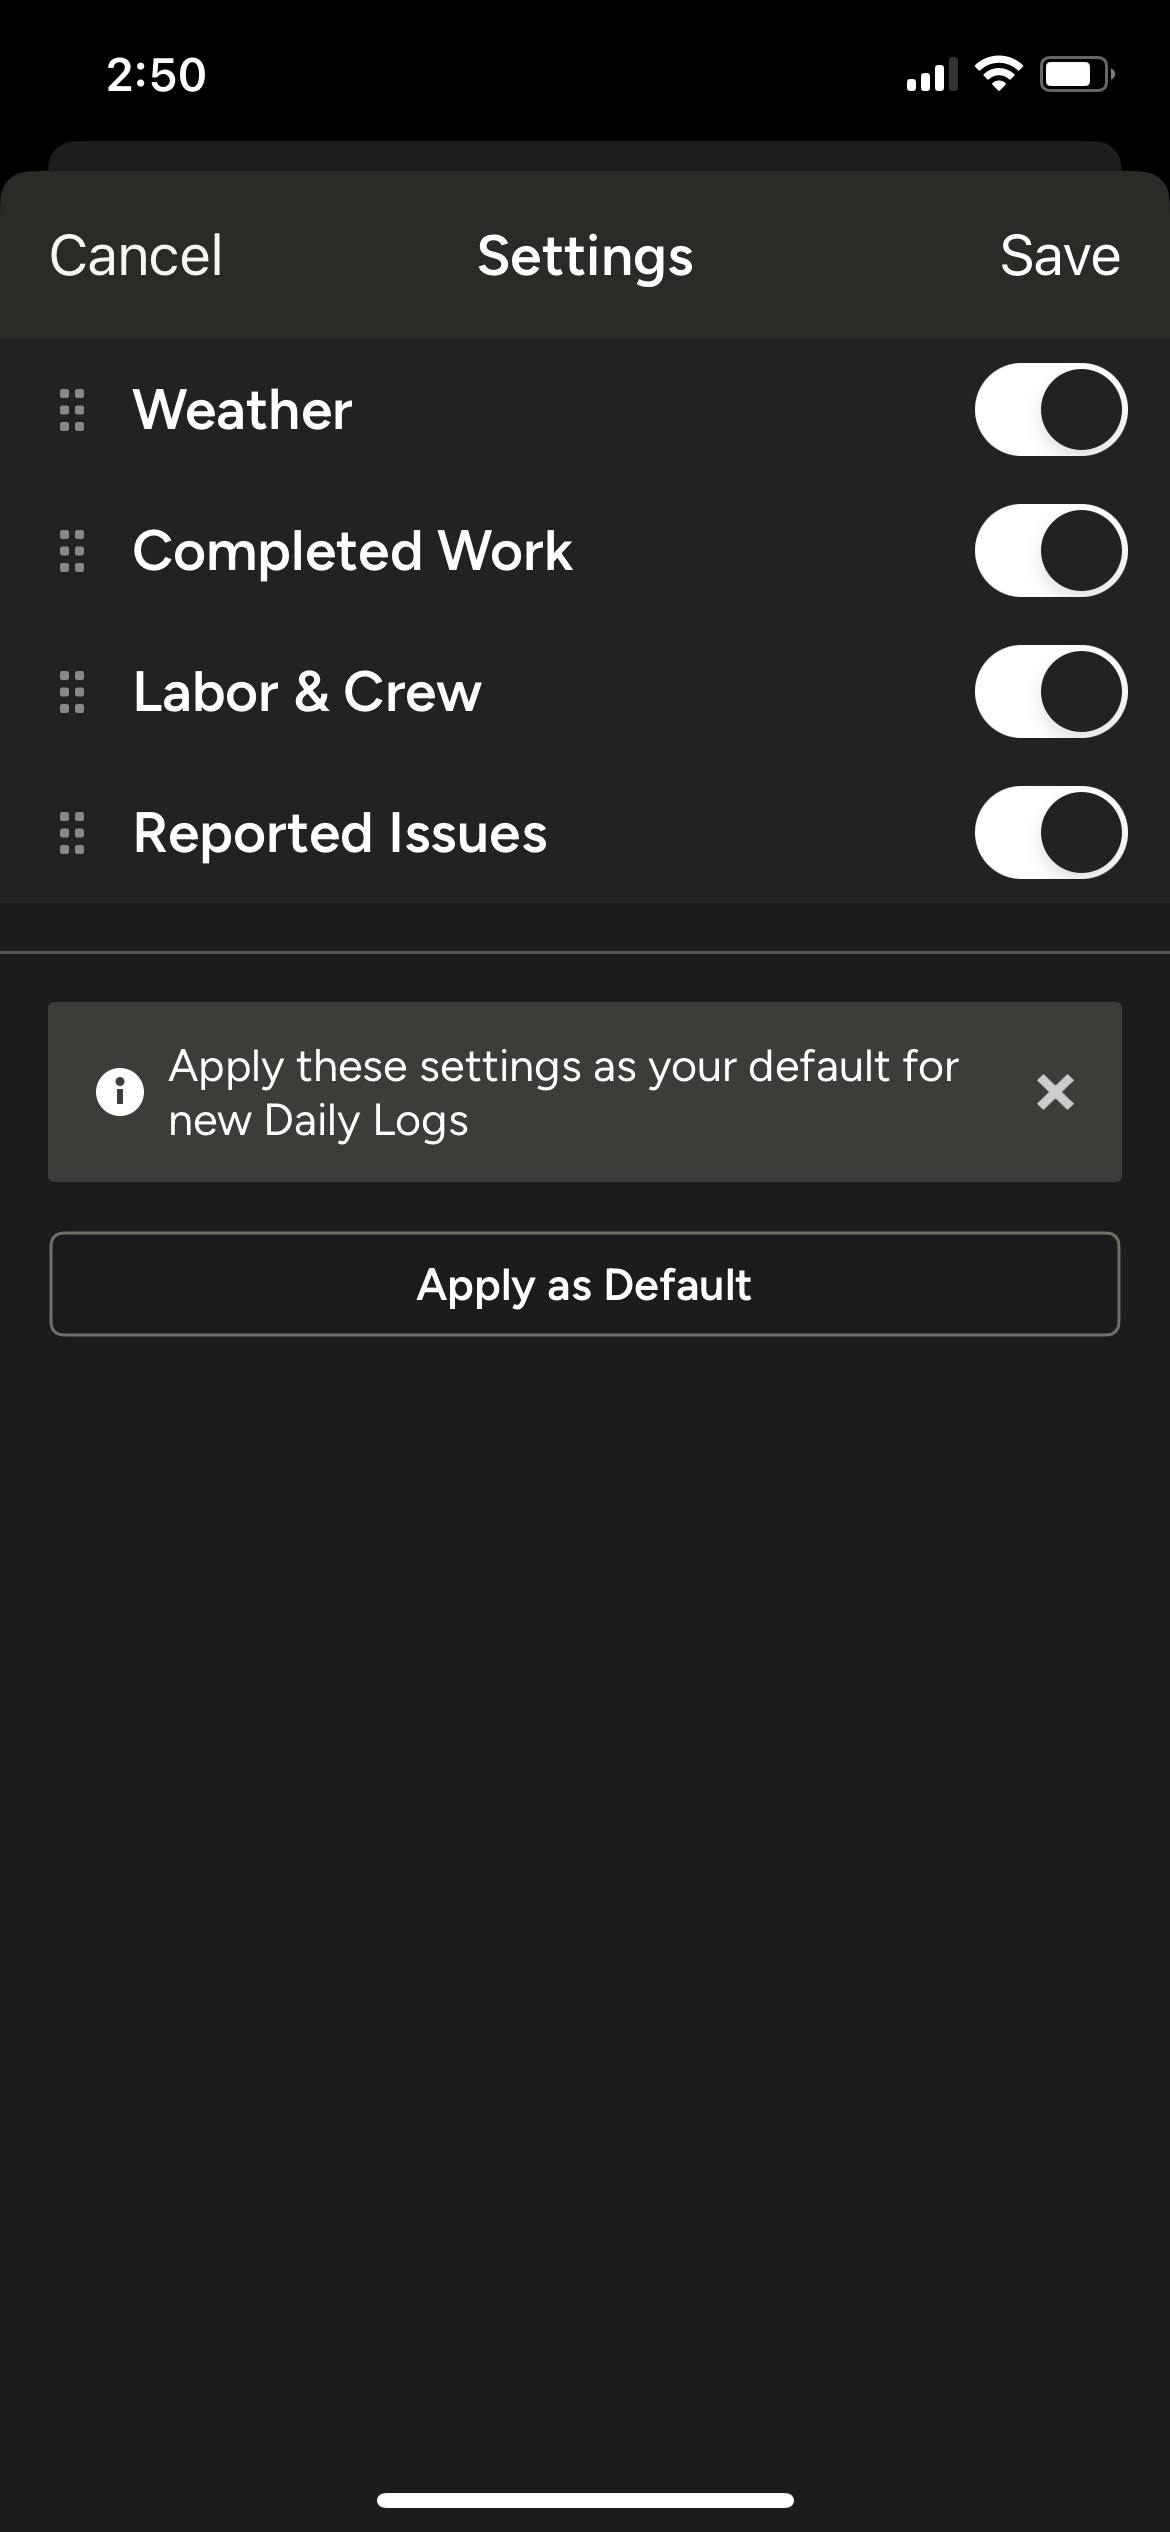
Task: Disable the Labor & Crew switch
Action: coord(1050,692)
